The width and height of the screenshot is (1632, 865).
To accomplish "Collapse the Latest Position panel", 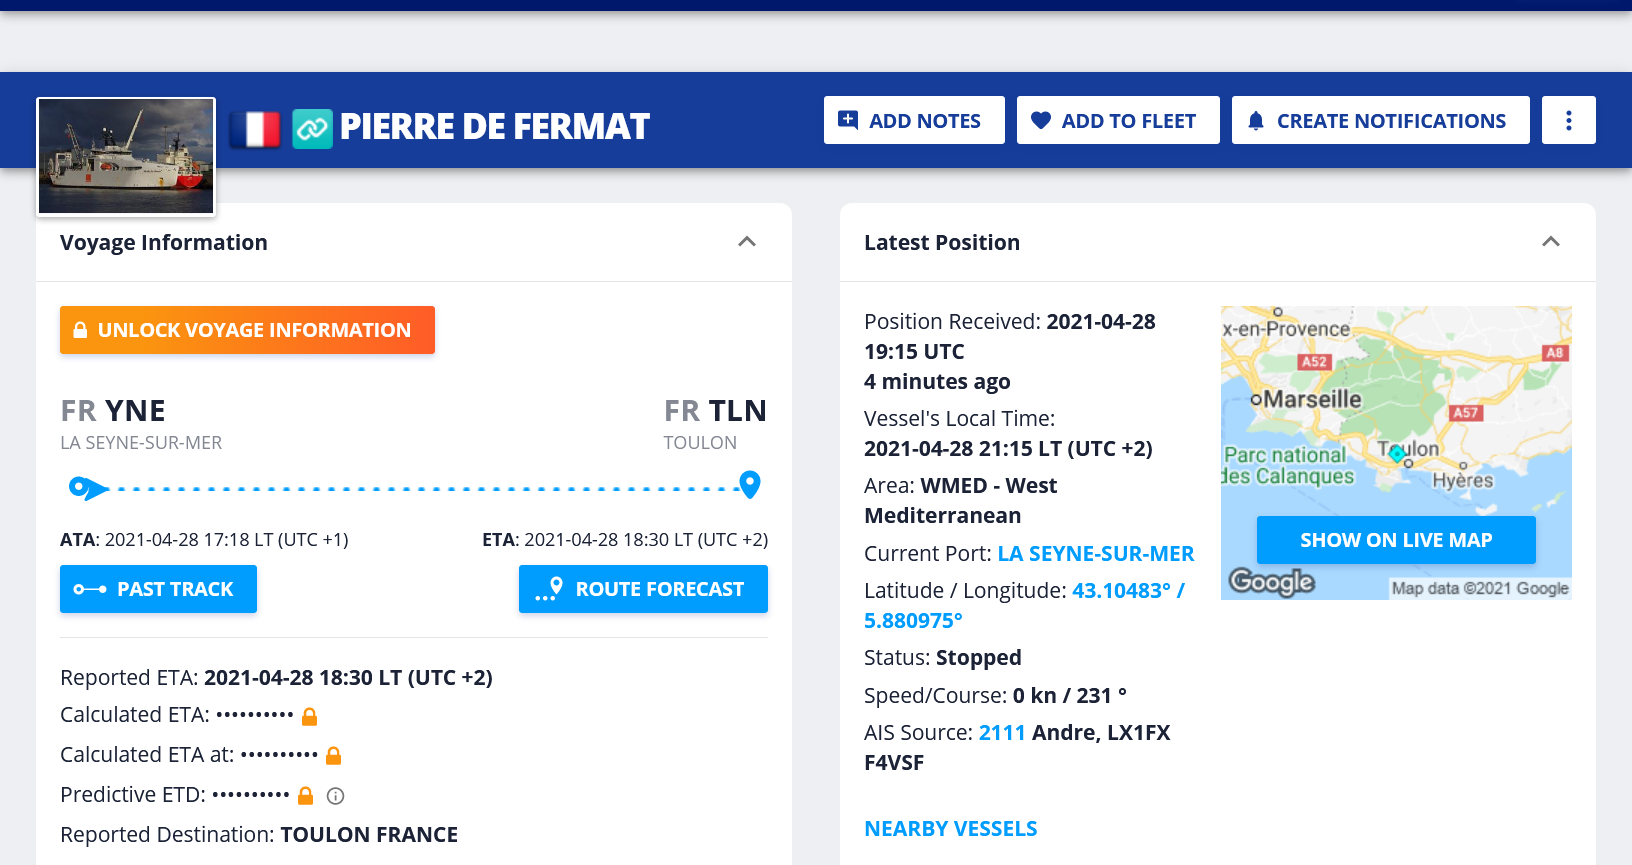I will click(1551, 242).
